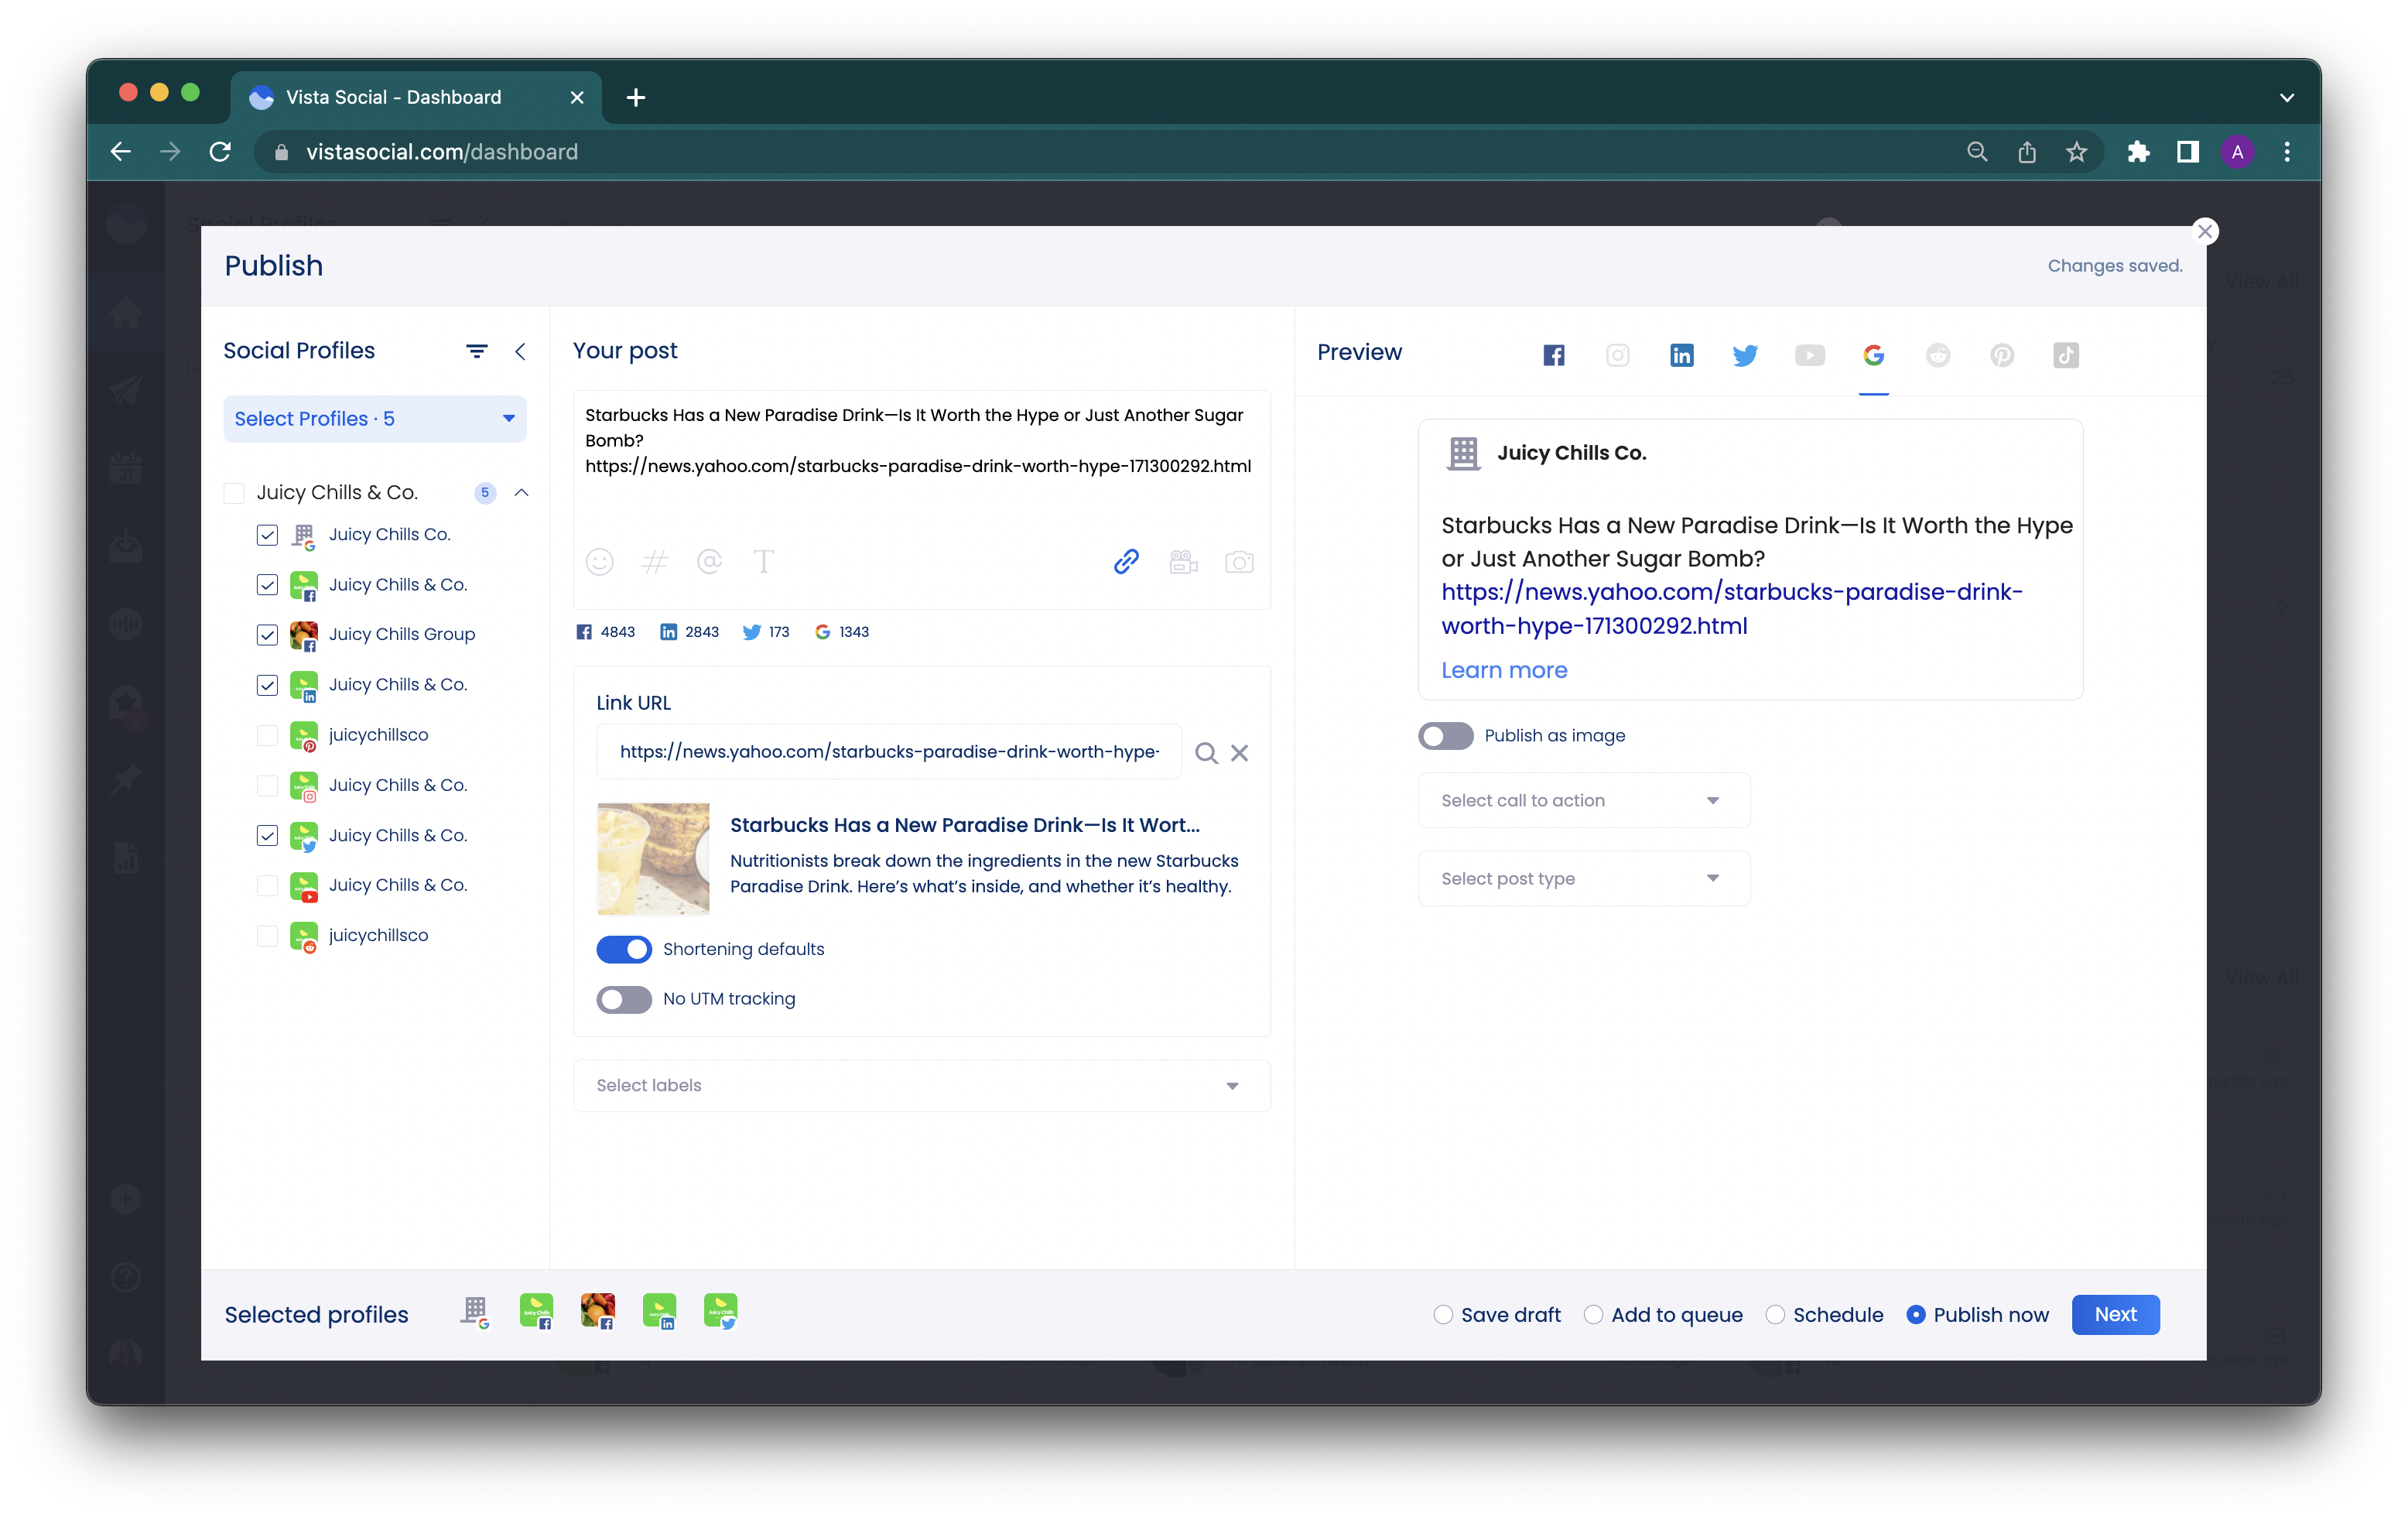The image size is (2408, 1520).
Task: Click the Juicy Chills Group selected avatar
Action: pyautogui.click(x=597, y=1311)
